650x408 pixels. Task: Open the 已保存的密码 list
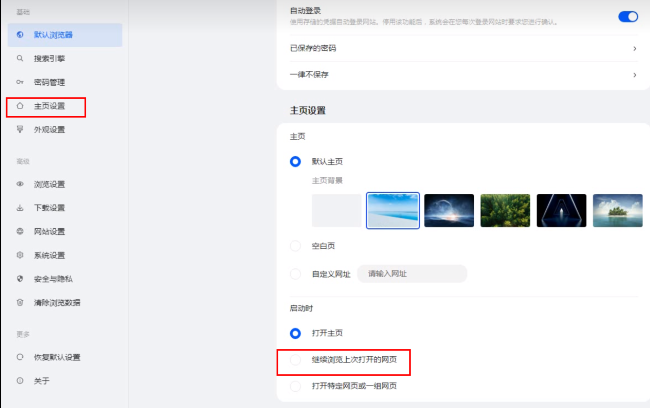click(x=463, y=49)
